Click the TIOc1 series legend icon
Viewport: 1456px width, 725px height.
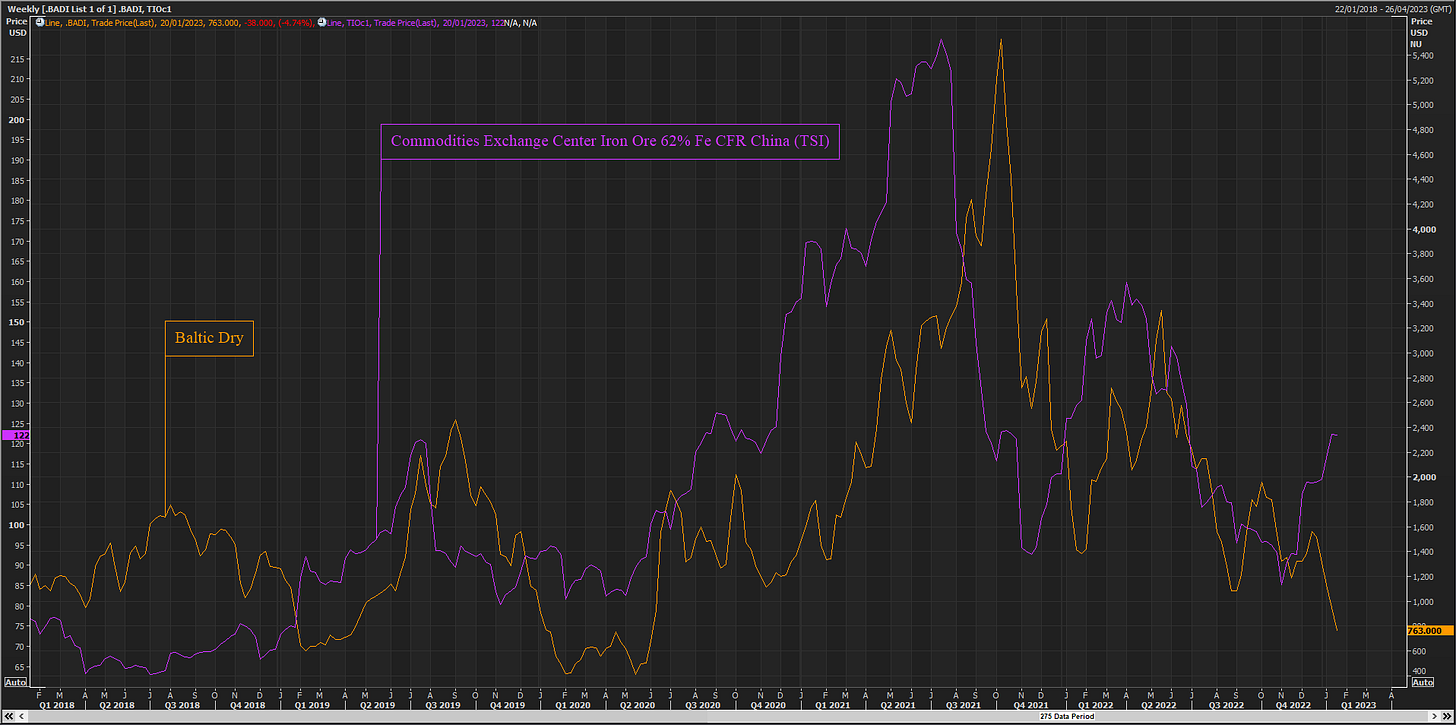tap(322, 22)
